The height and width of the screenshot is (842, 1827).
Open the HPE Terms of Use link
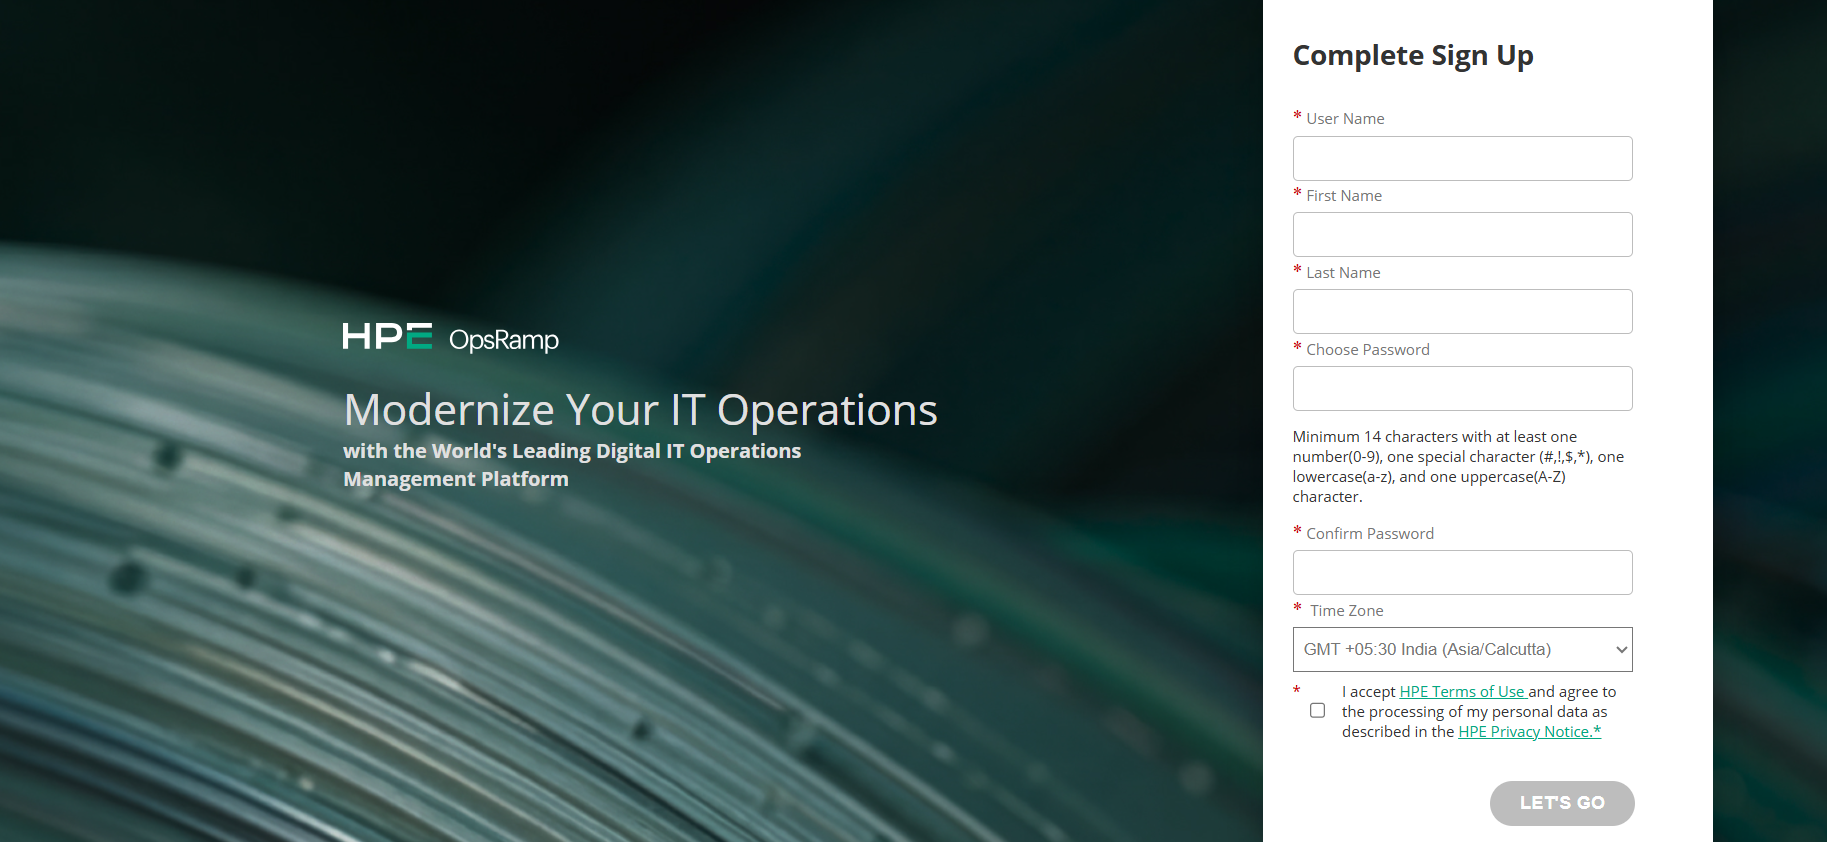pyautogui.click(x=1462, y=691)
